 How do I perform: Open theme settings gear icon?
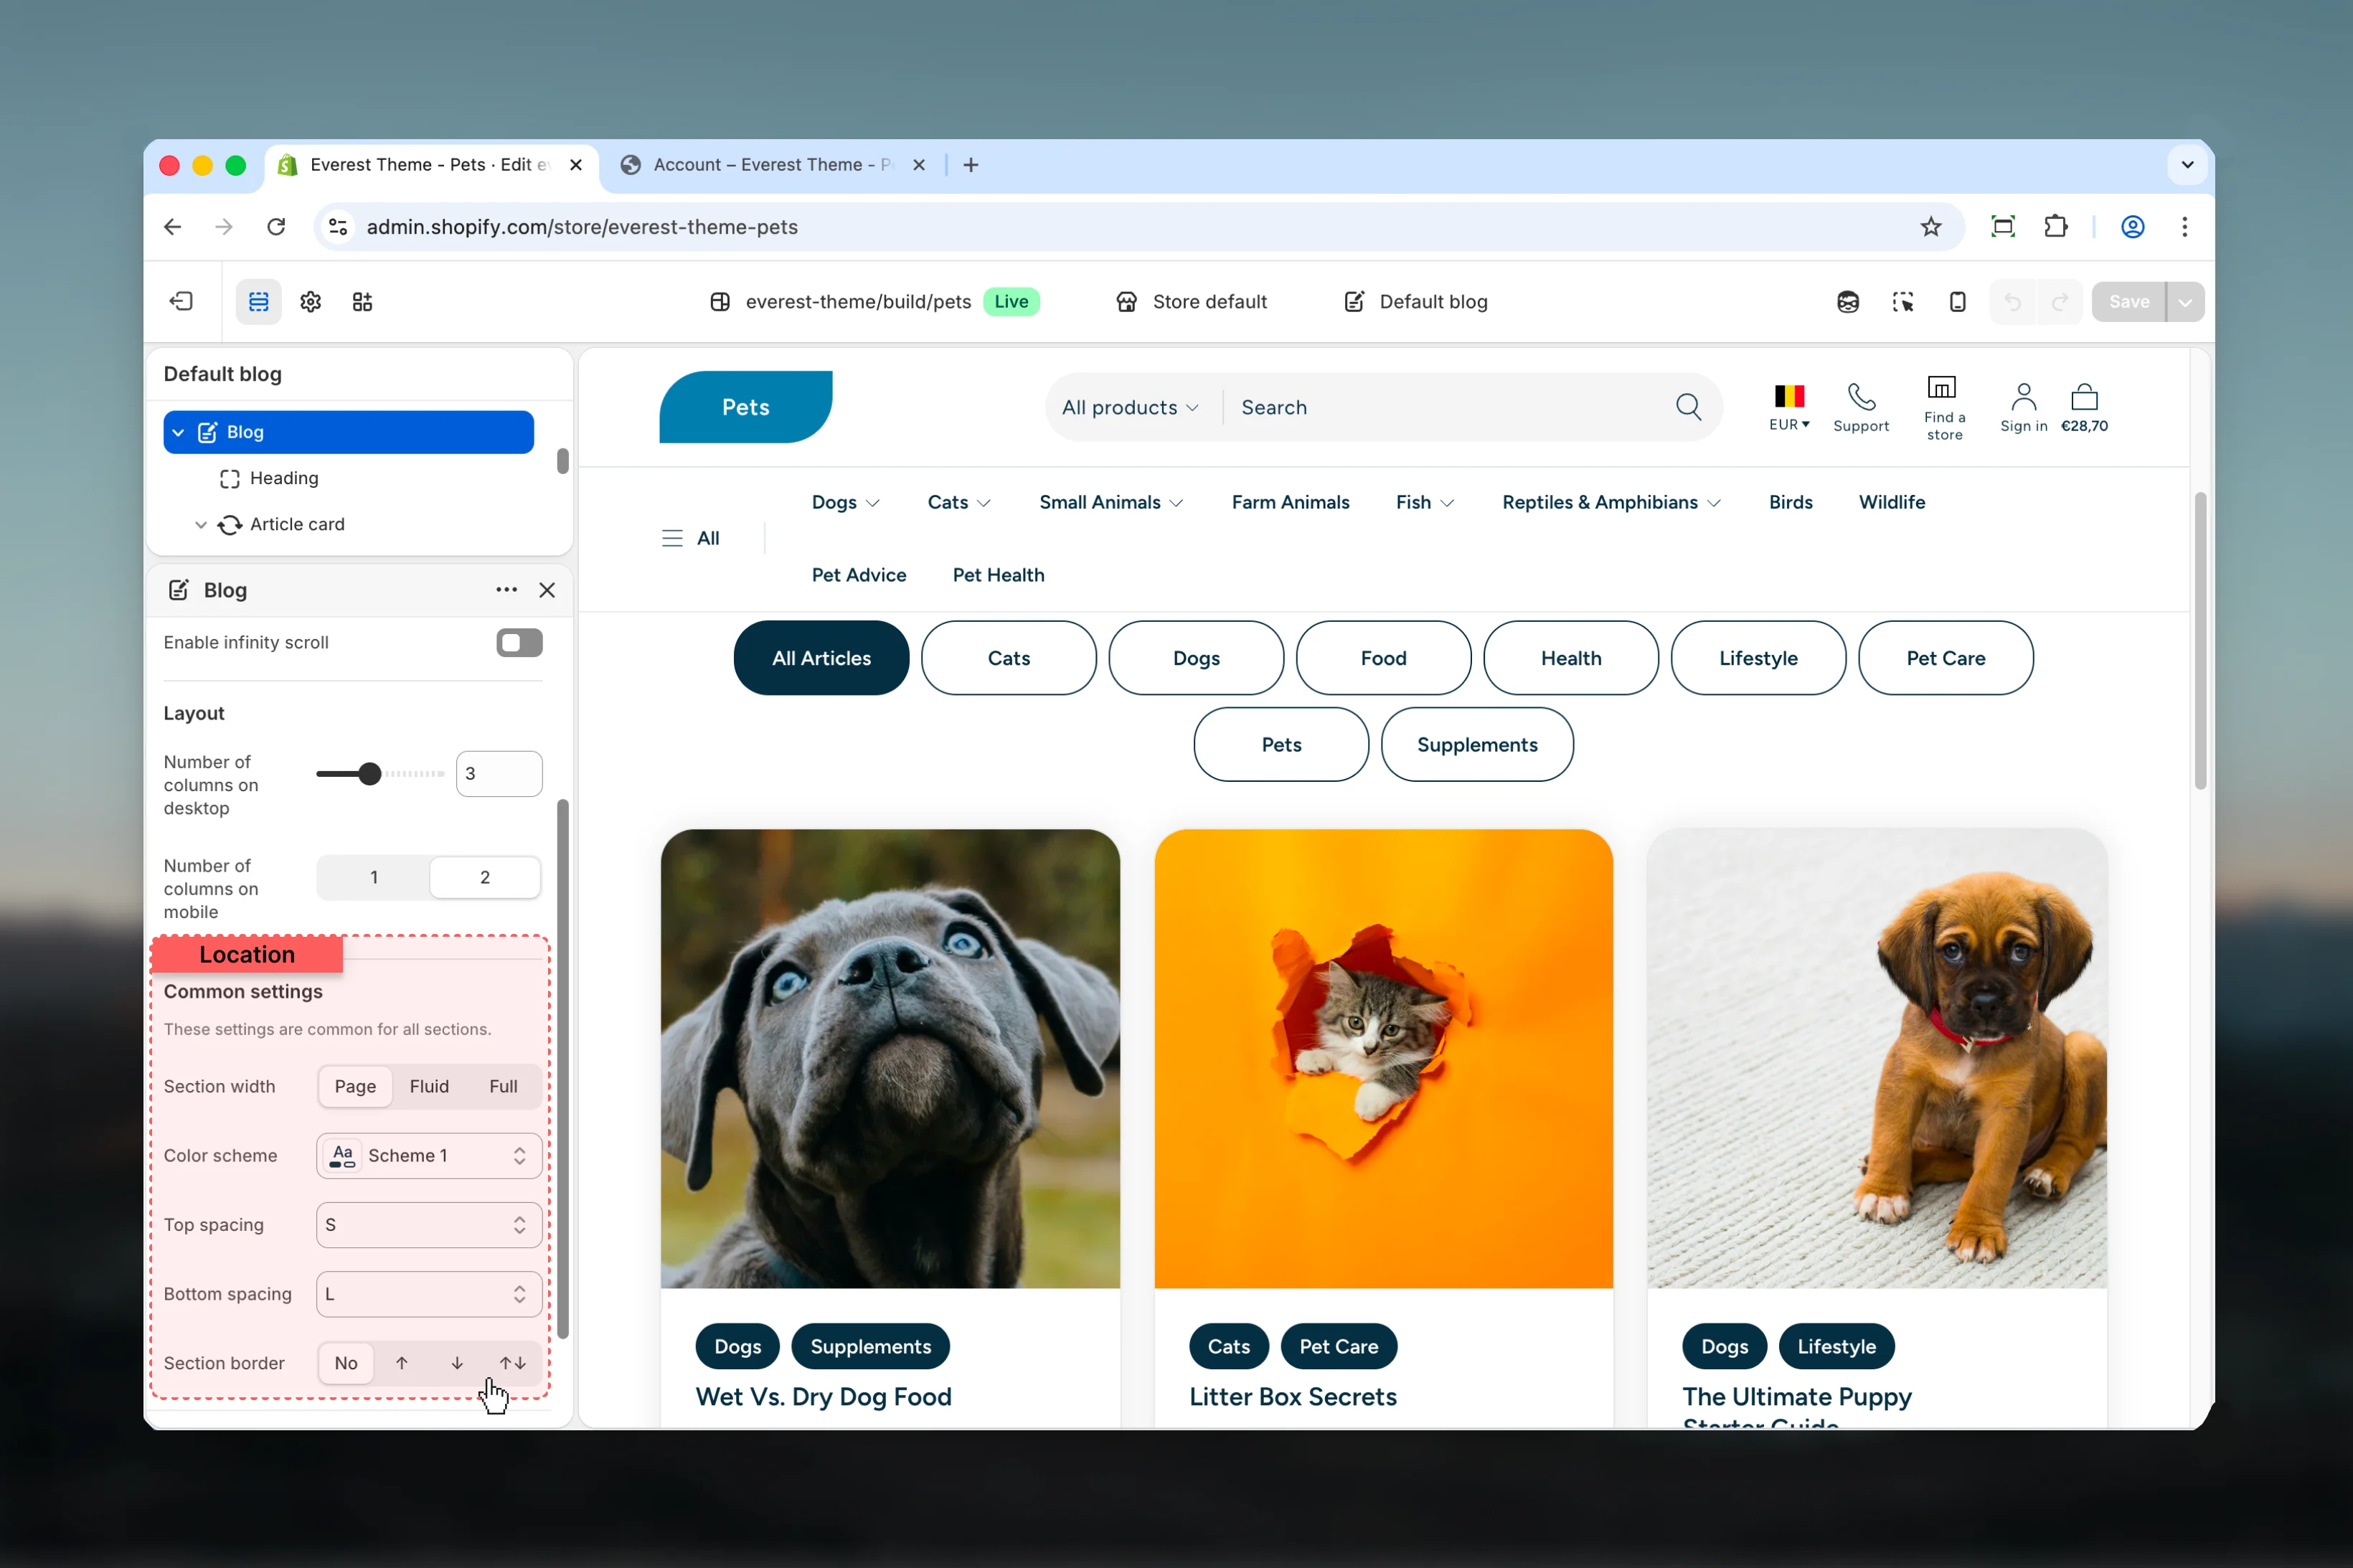tap(311, 302)
